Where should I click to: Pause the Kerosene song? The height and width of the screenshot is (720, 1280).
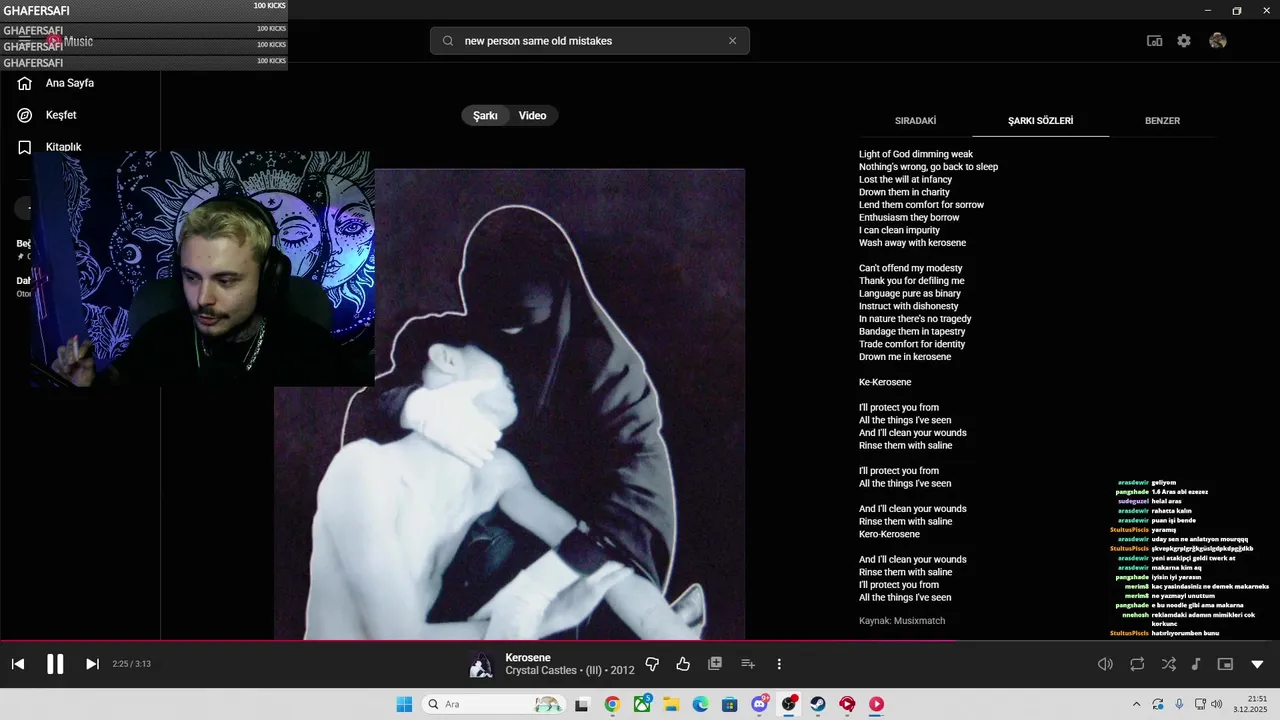pyautogui.click(x=55, y=664)
